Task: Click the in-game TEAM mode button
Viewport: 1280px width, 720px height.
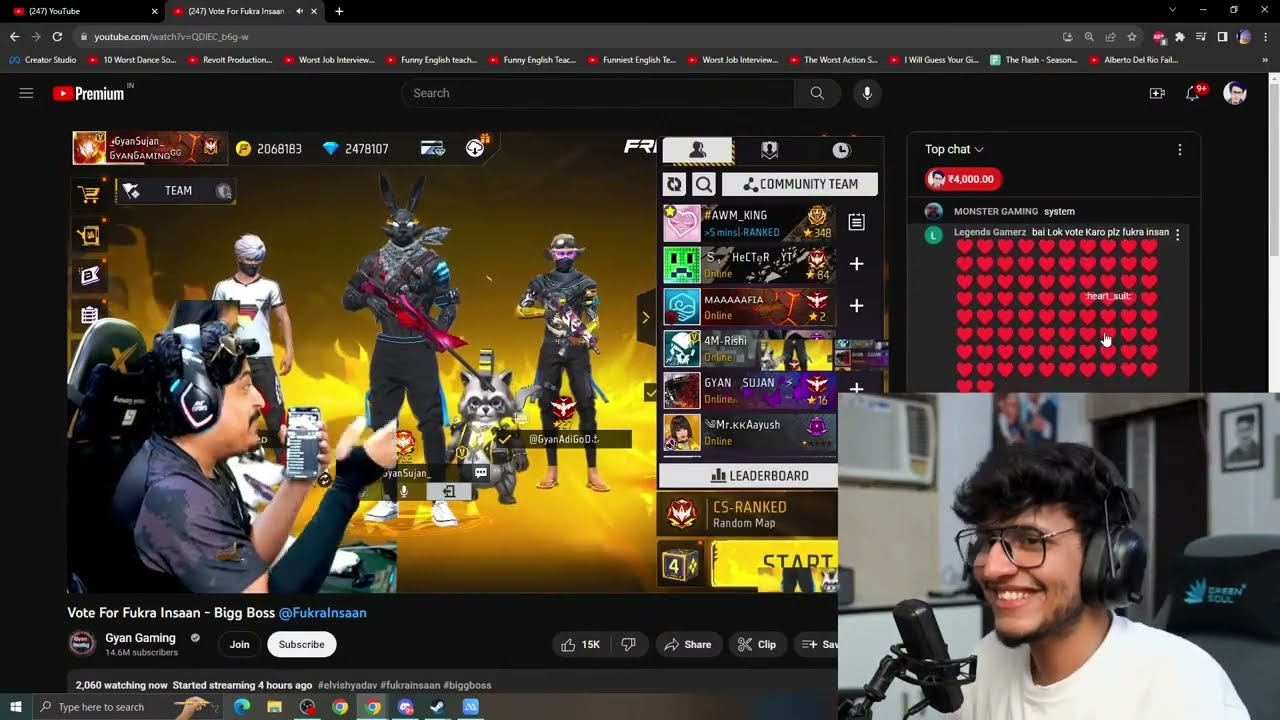Action: (176, 191)
